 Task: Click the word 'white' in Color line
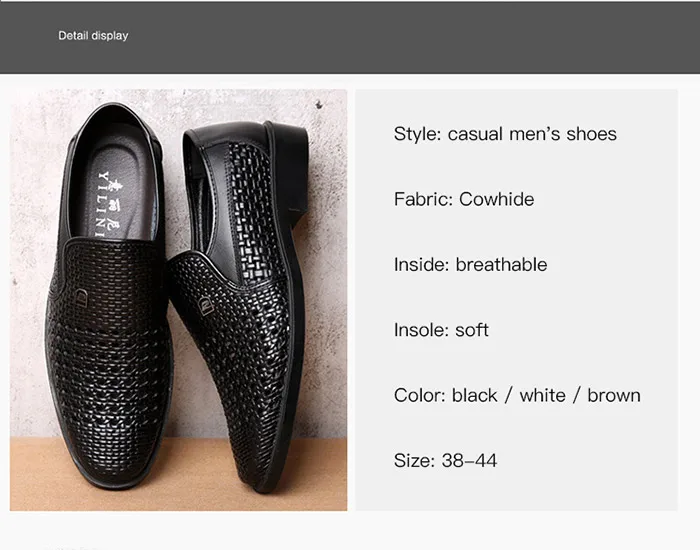coord(543,395)
